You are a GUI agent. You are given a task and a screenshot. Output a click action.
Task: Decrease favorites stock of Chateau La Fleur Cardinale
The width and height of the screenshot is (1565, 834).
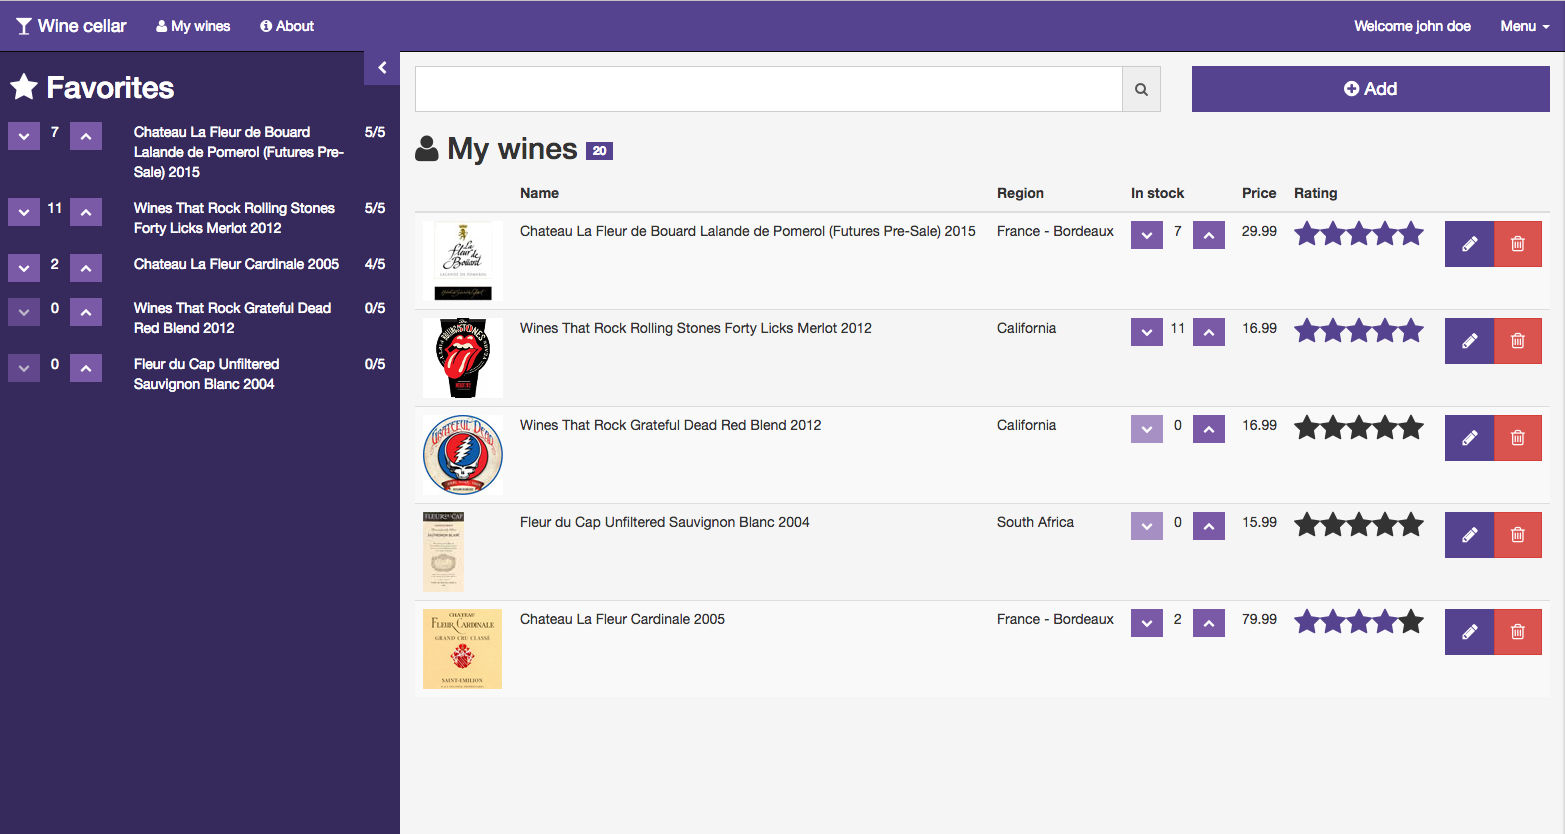(x=24, y=268)
